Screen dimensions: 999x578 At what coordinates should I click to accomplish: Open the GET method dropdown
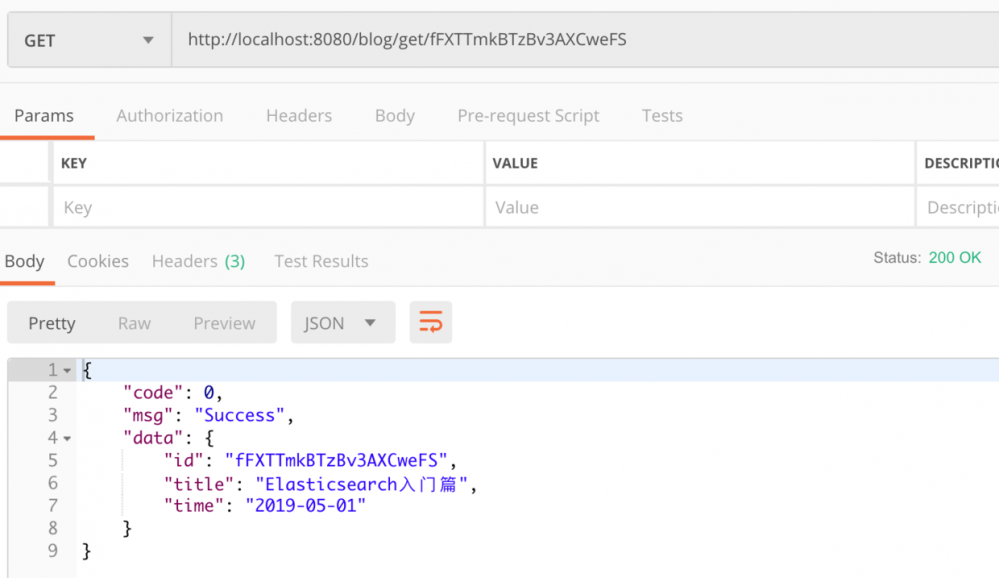(88, 39)
